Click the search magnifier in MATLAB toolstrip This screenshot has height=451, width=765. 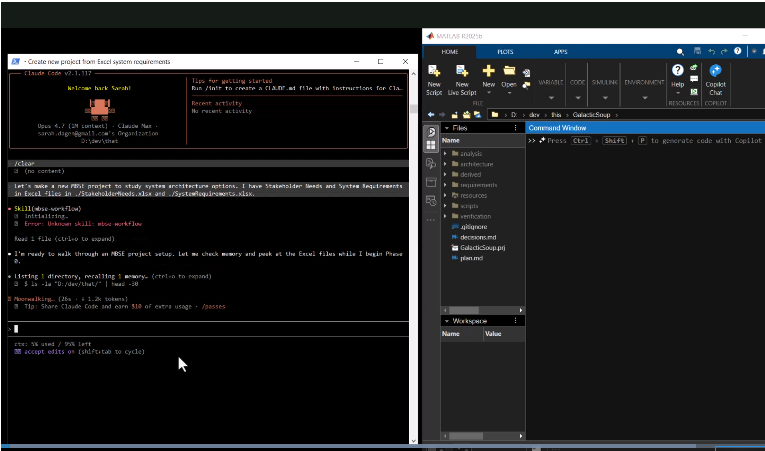[x=680, y=52]
